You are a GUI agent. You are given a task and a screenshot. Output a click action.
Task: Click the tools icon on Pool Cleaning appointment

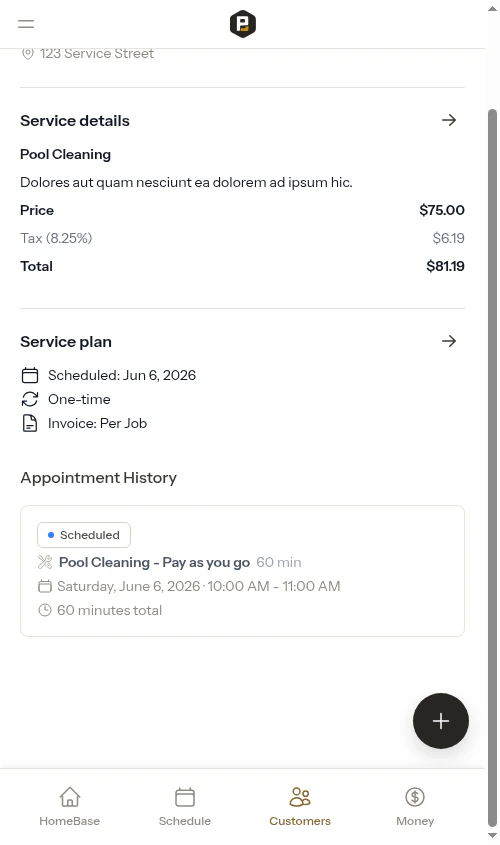(x=45, y=562)
